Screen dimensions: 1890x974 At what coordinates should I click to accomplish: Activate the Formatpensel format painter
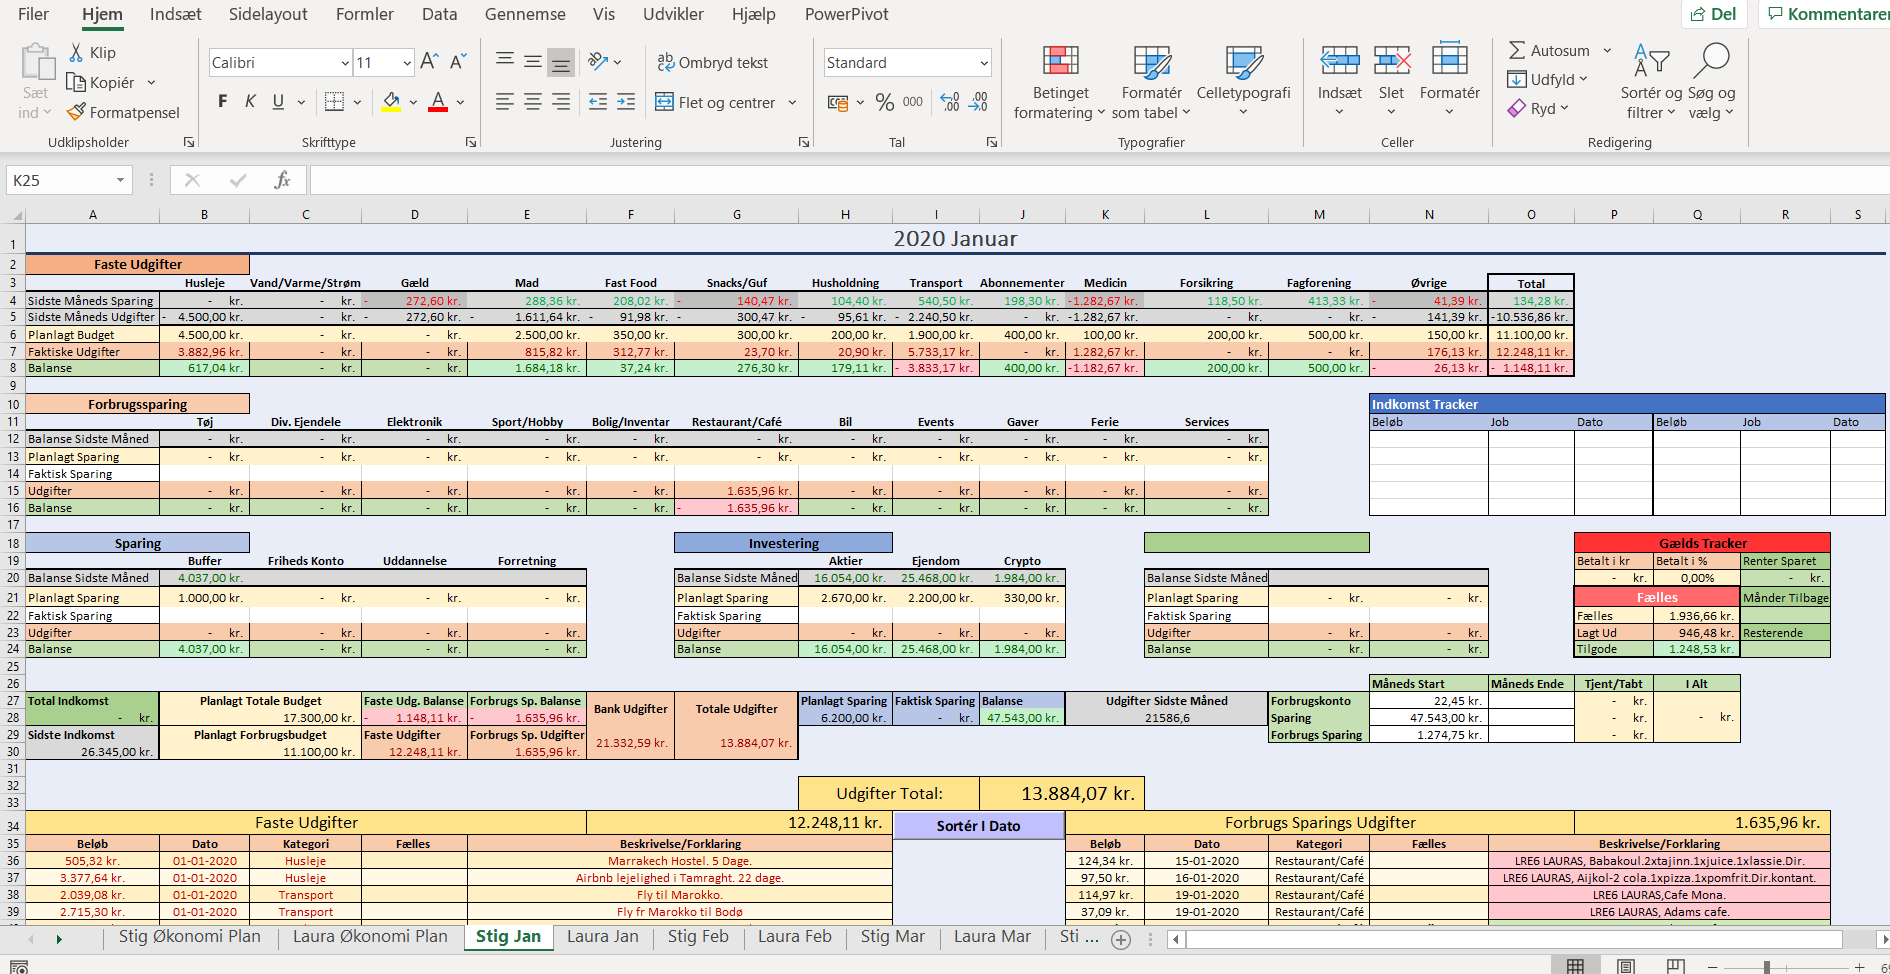[x=123, y=112]
